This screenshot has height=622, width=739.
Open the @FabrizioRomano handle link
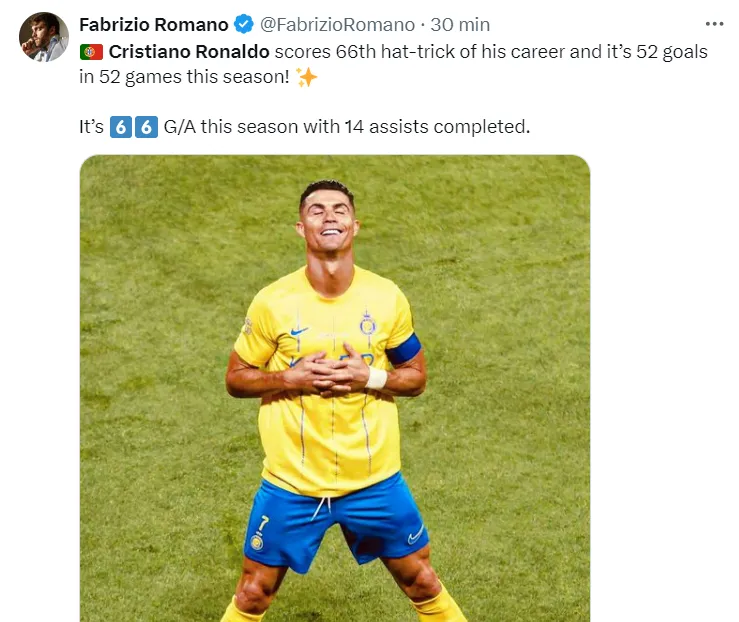point(338,24)
